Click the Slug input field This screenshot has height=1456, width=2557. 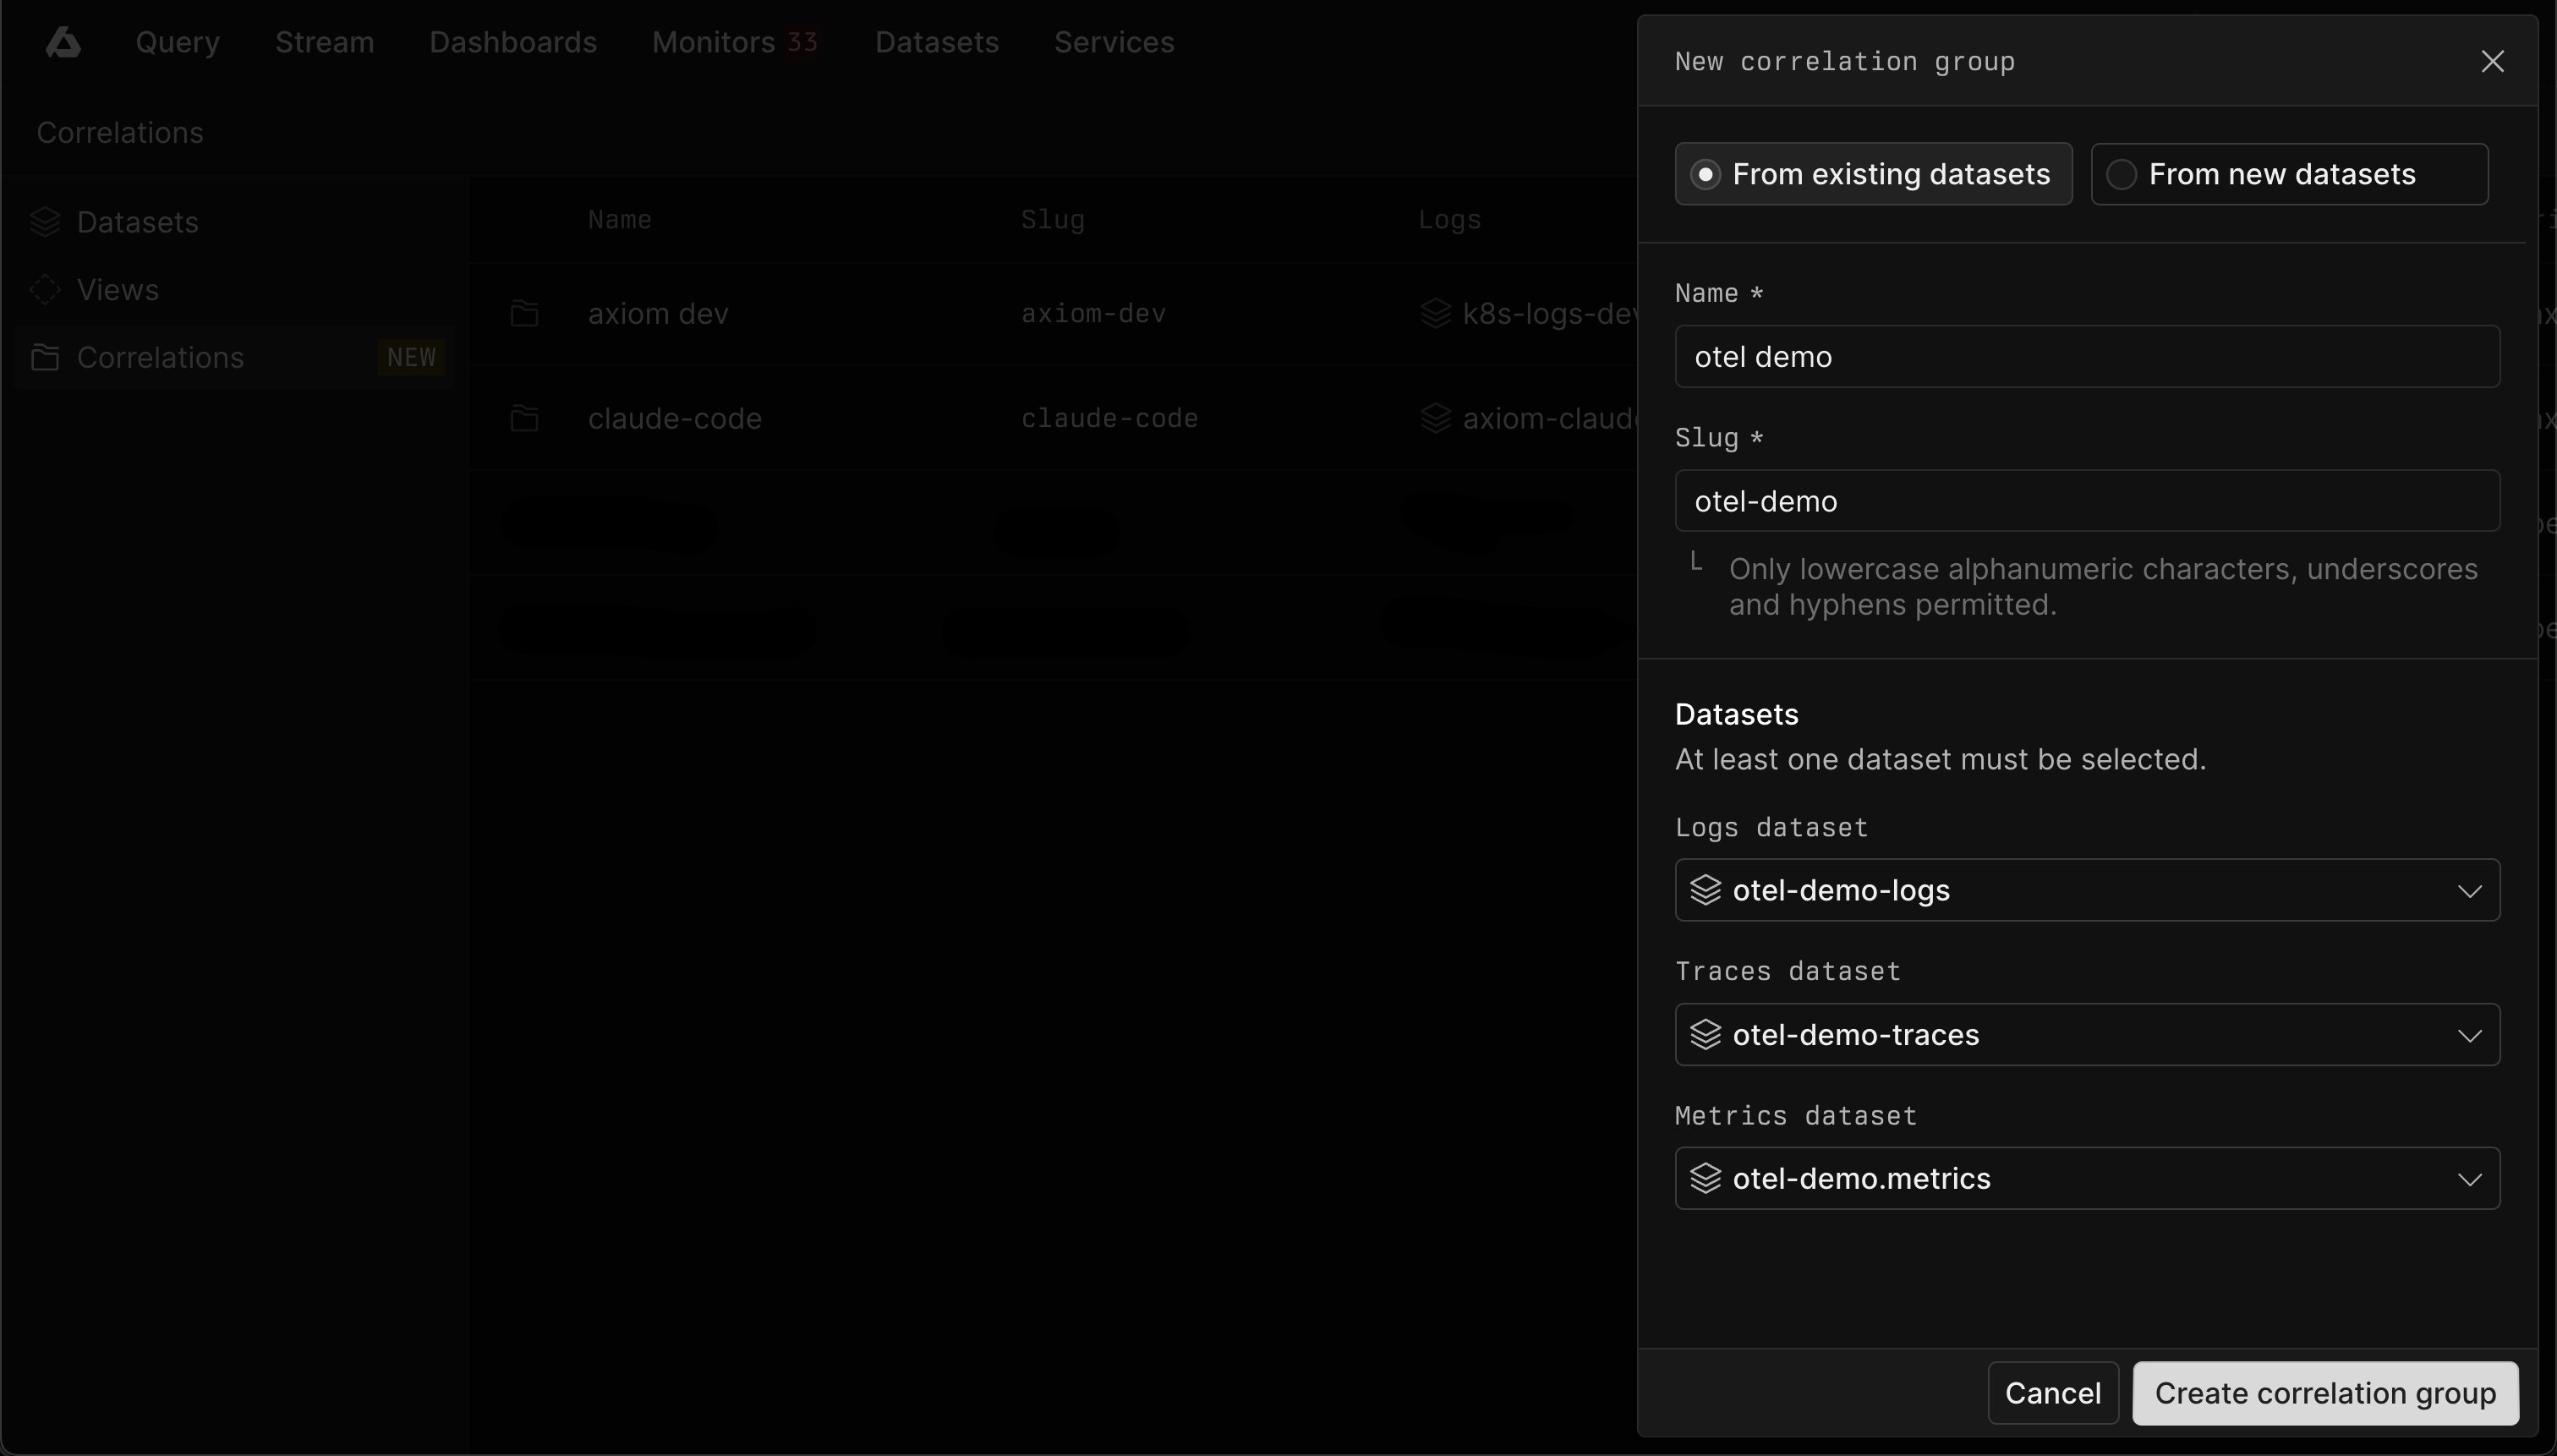pyautogui.click(x=2087, y=501)
